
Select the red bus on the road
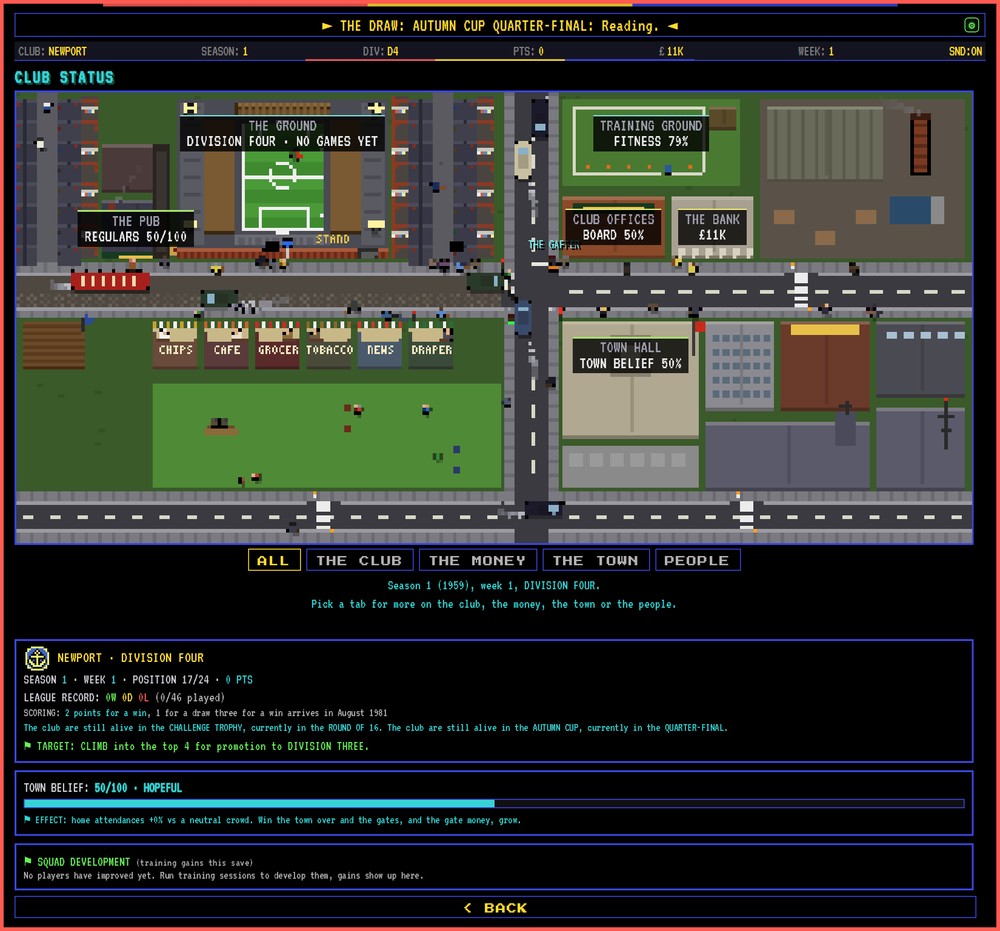[110, 281]
